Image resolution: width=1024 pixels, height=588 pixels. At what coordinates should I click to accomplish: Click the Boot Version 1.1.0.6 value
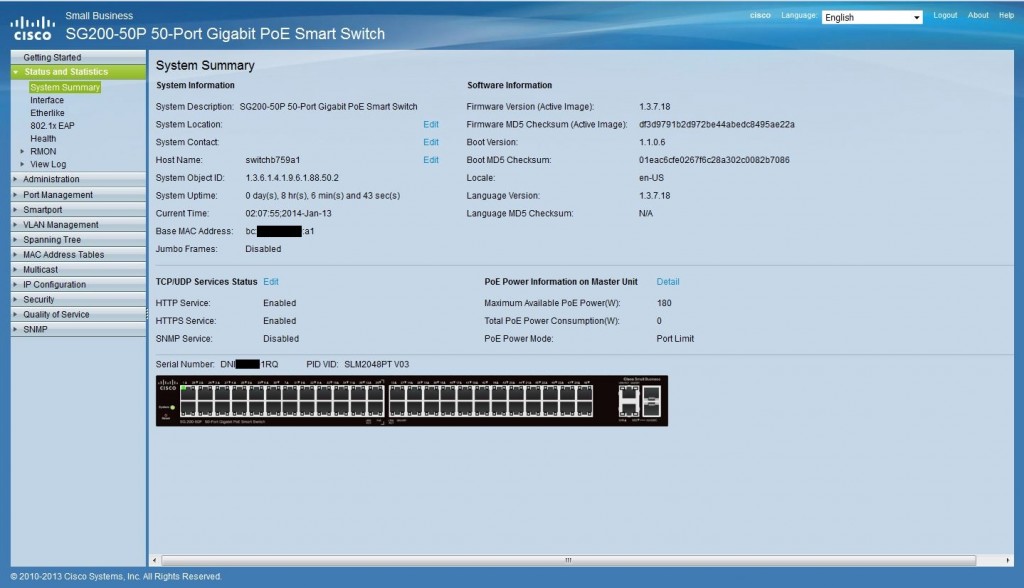click(x=652, y=142)
